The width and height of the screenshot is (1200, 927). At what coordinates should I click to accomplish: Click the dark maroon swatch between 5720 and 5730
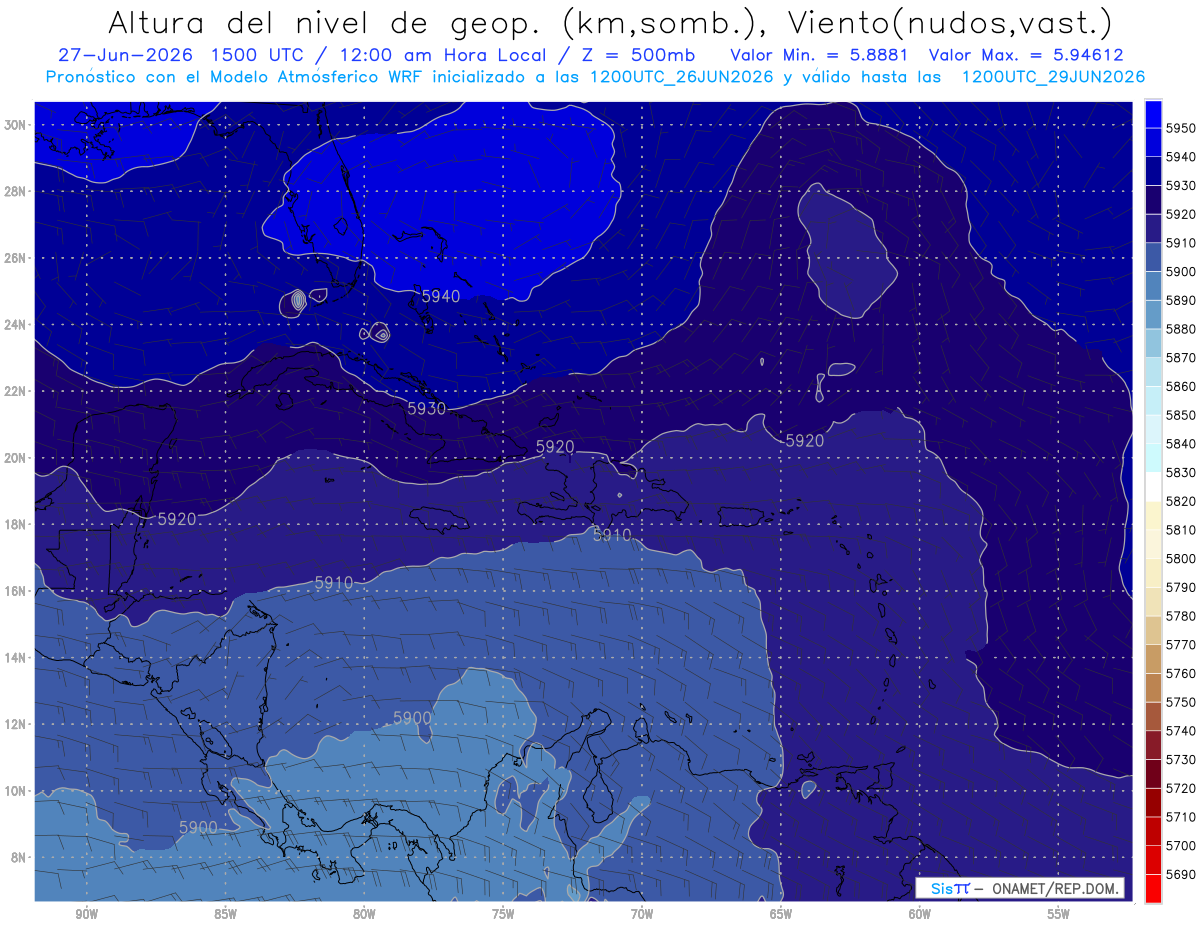(x=1153, y=773)
